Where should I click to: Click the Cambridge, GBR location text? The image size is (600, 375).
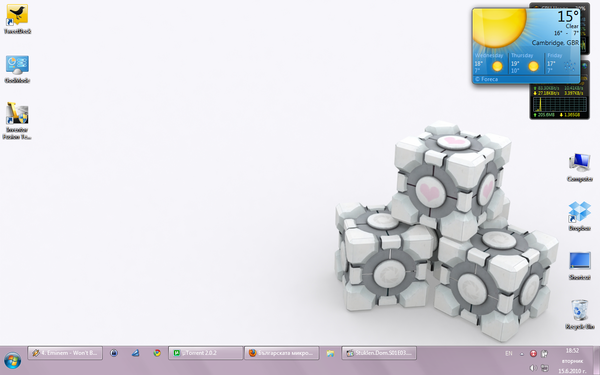click(x=555, y=43)
